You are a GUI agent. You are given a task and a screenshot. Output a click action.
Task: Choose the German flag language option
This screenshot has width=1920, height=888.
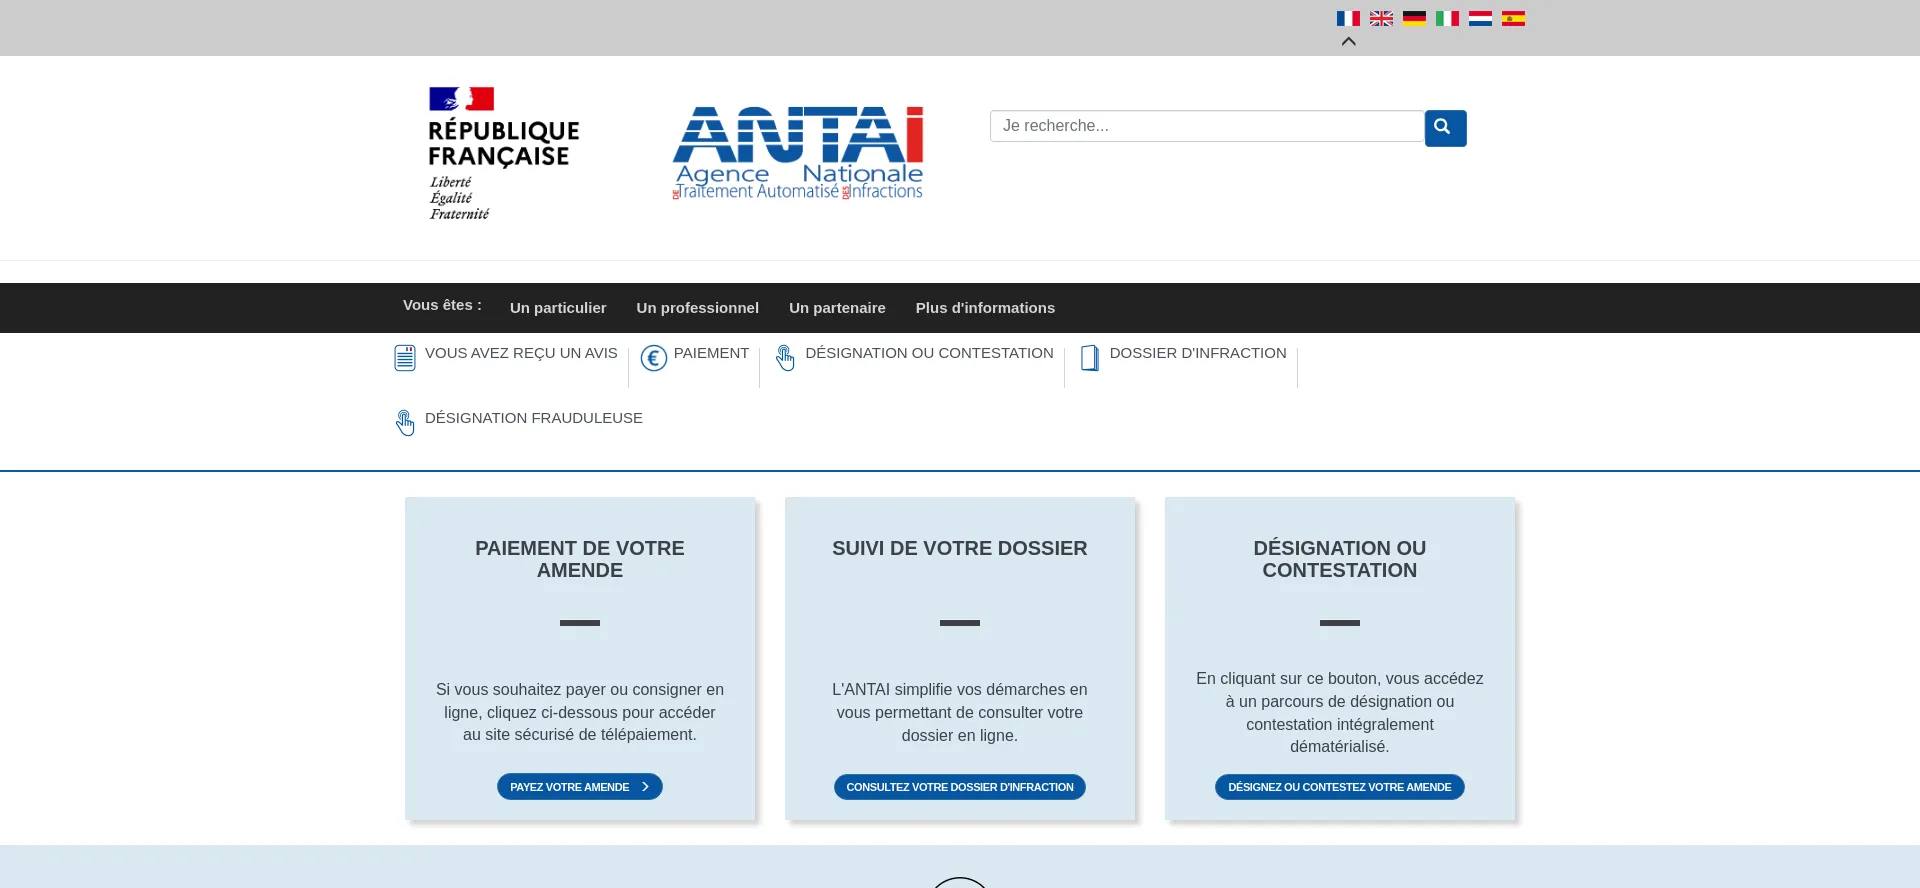coord(1414,18)
